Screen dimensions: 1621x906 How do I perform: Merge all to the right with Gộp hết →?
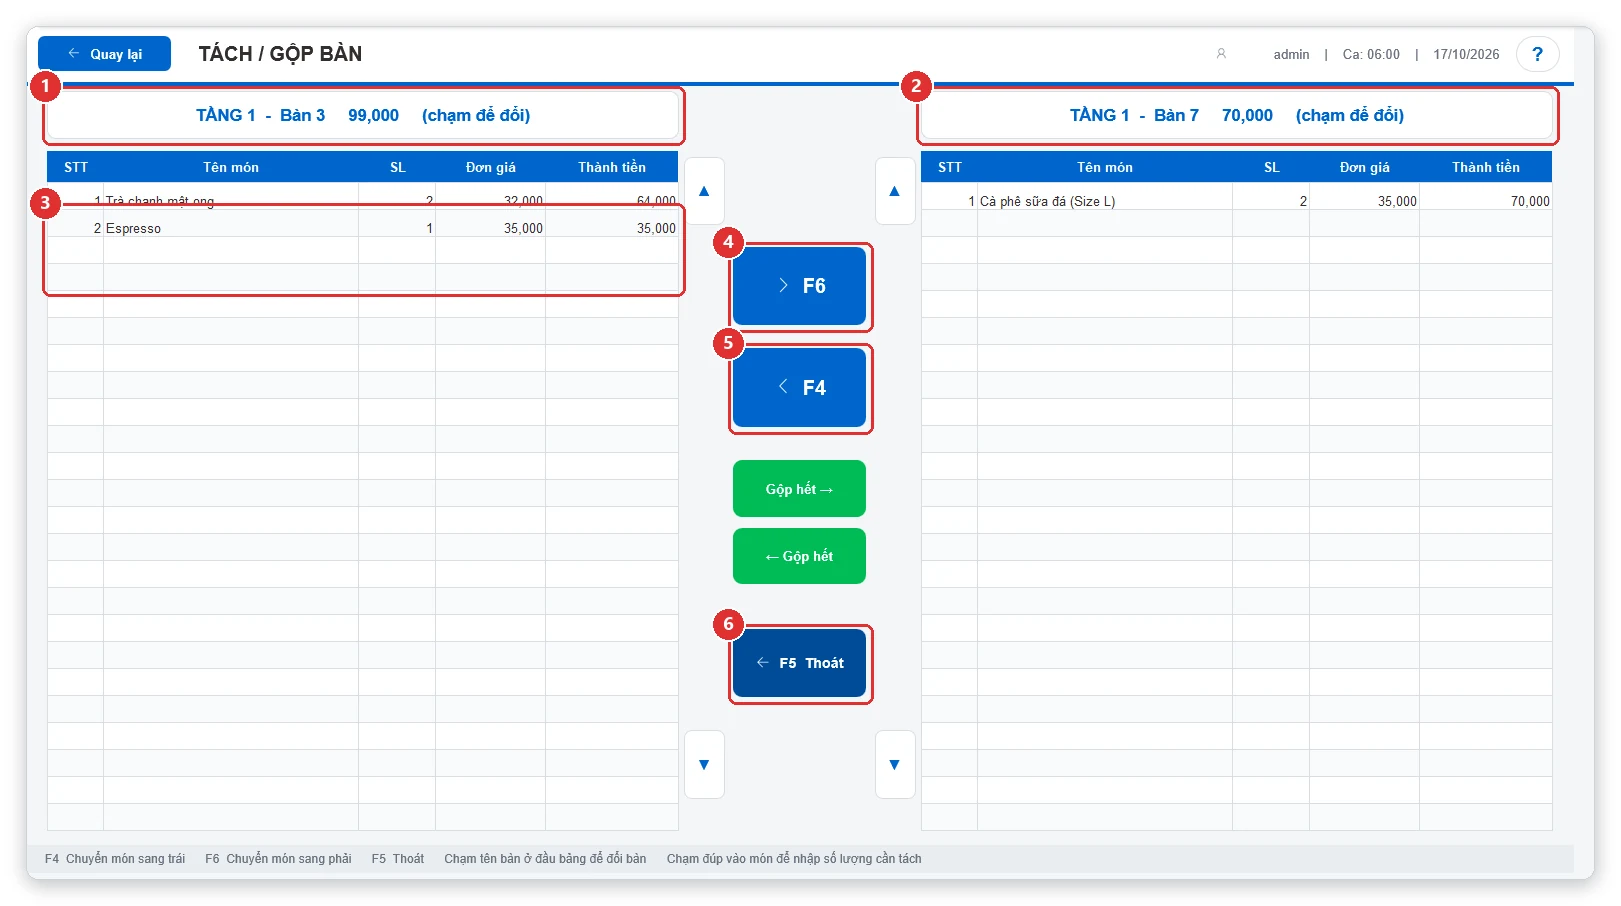[799, 489]
